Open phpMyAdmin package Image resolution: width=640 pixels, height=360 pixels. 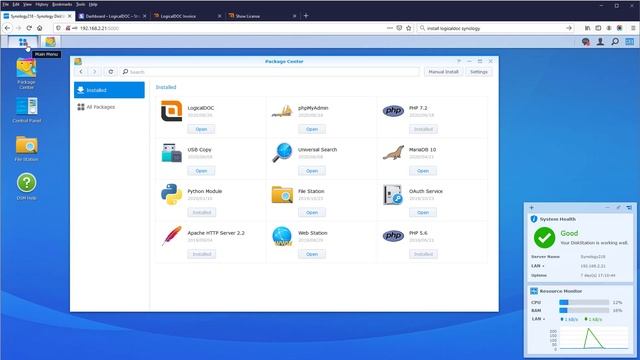point(312,129)
